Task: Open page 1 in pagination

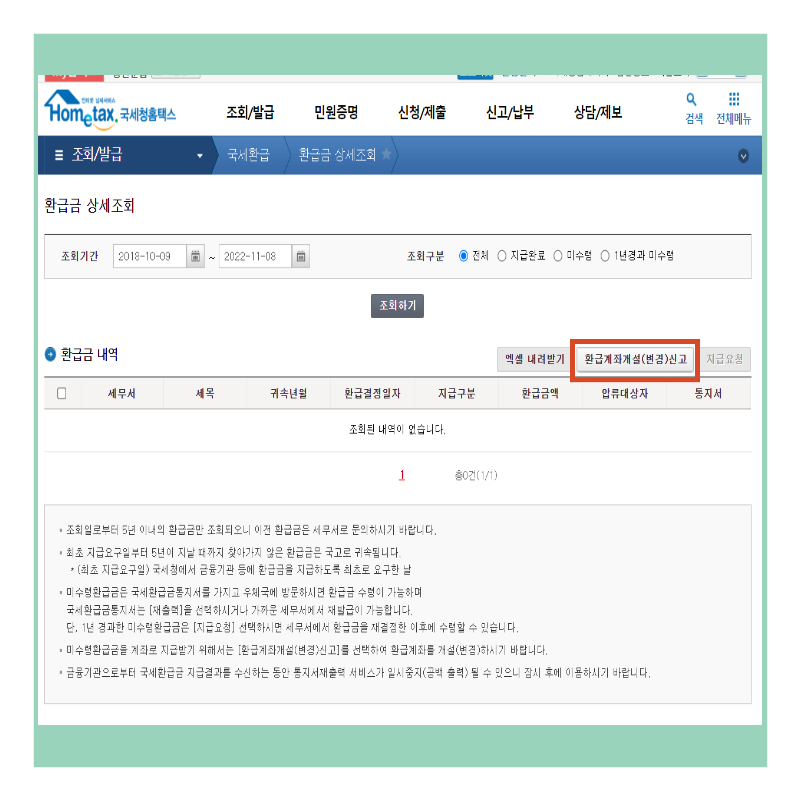Action: coord(402,474)
